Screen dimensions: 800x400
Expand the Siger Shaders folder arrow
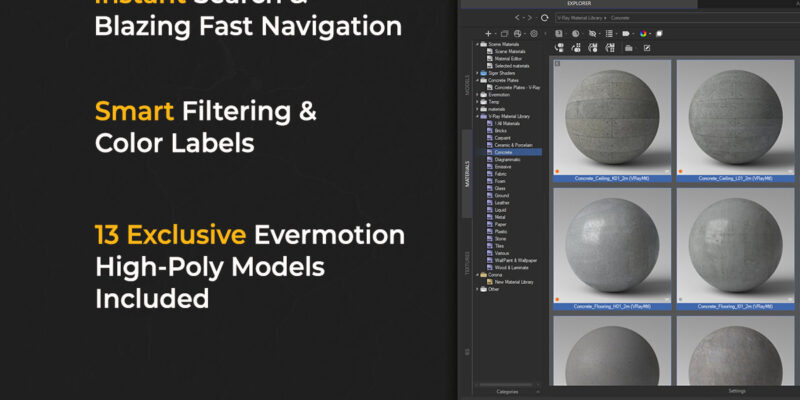click(478, 73)
